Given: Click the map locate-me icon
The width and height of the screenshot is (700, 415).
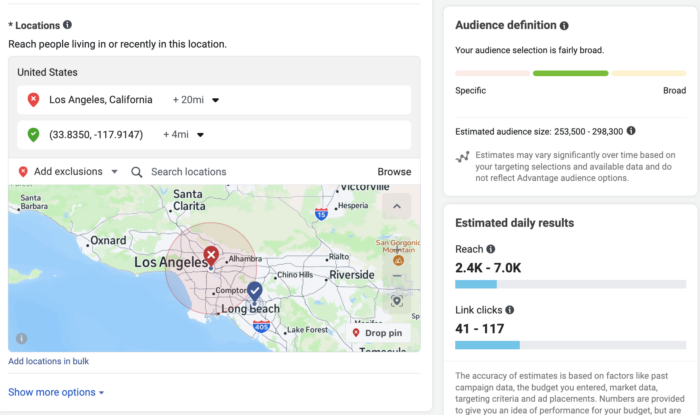Looking at the screenshot, I should pos(397,301).
